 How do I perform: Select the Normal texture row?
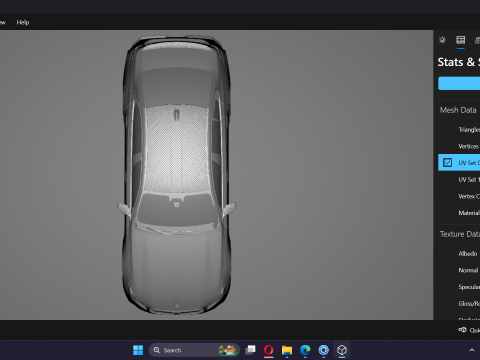coord(459,270)
